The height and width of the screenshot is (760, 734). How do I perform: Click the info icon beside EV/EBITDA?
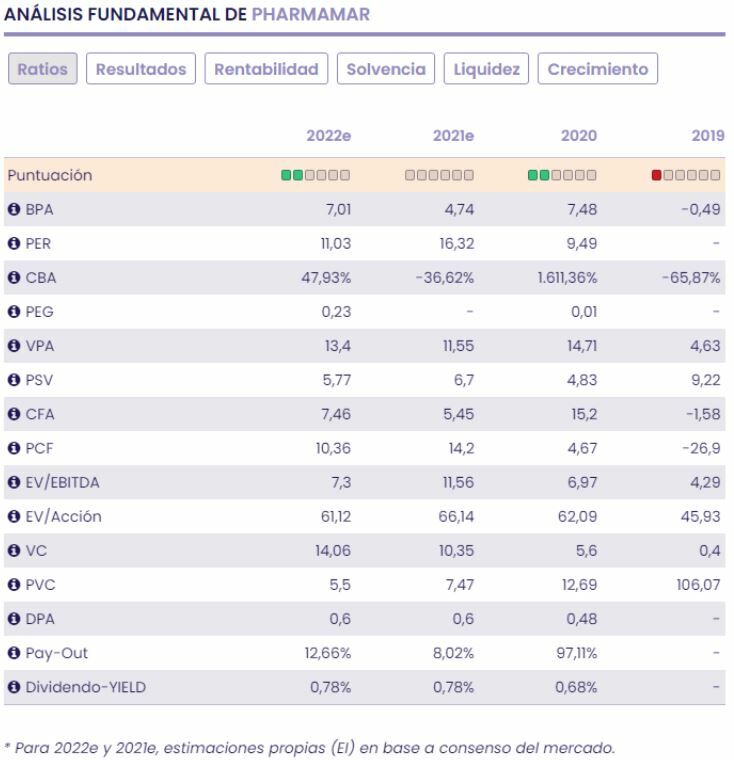tap(14, 483)
